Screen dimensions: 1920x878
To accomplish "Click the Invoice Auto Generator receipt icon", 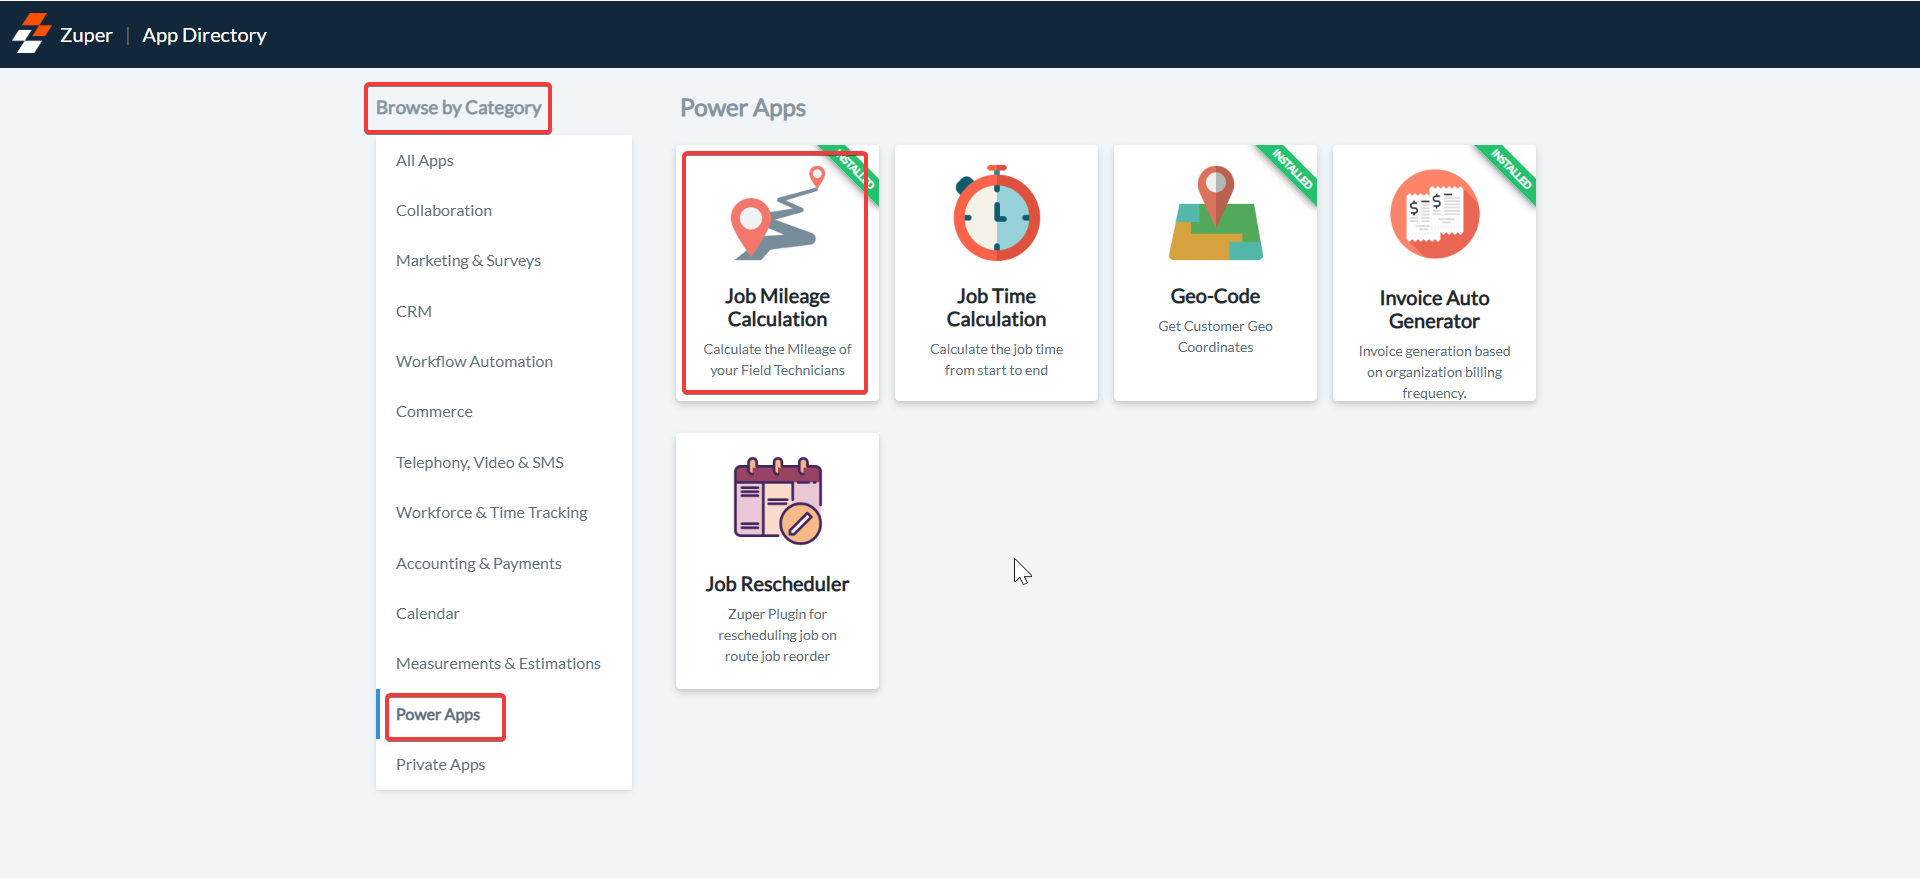I will 1434,214.
